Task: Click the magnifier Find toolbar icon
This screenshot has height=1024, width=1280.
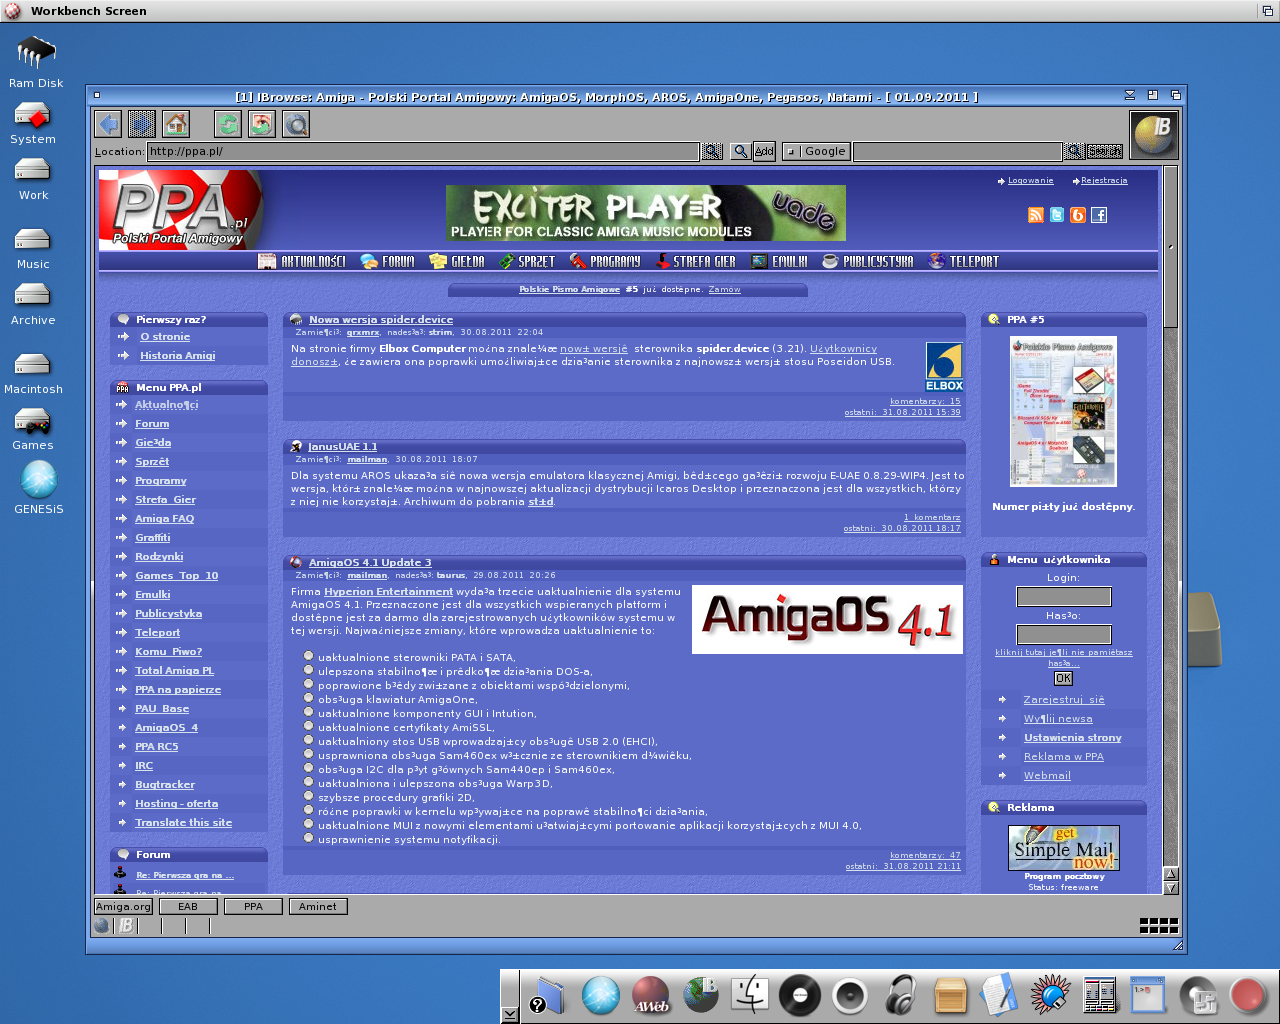Action: [x=296, y=124]
